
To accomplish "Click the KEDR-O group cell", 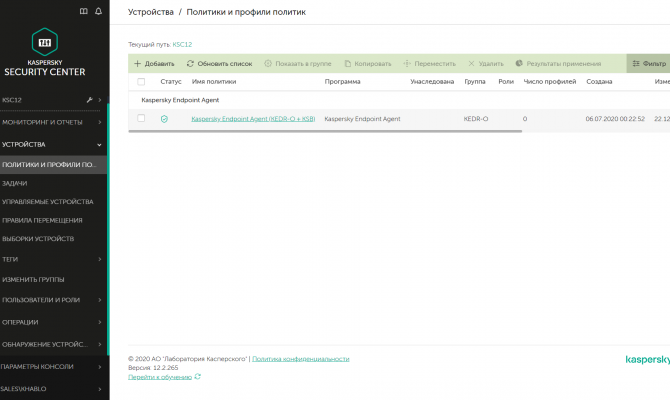I will point(476,119).
